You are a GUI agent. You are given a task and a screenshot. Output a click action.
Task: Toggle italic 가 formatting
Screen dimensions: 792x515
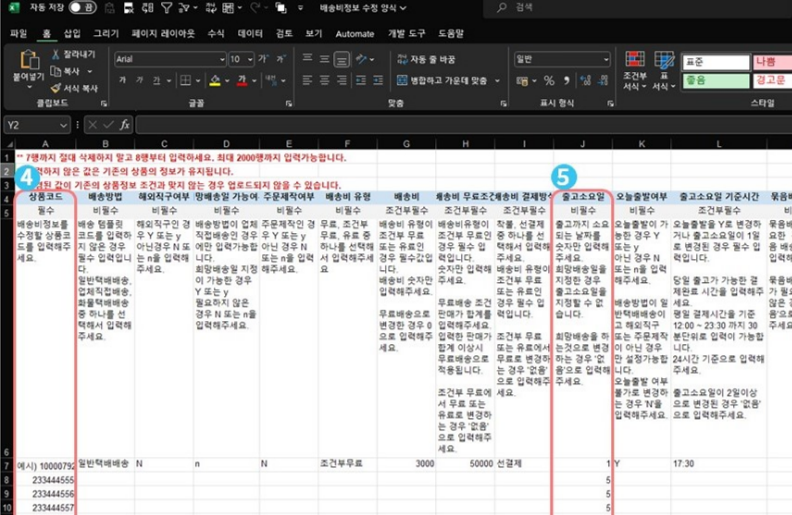139,80
